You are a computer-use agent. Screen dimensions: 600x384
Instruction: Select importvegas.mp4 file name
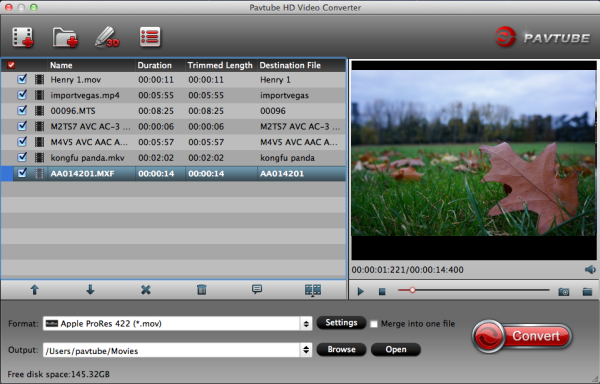(x=85, y=95)
